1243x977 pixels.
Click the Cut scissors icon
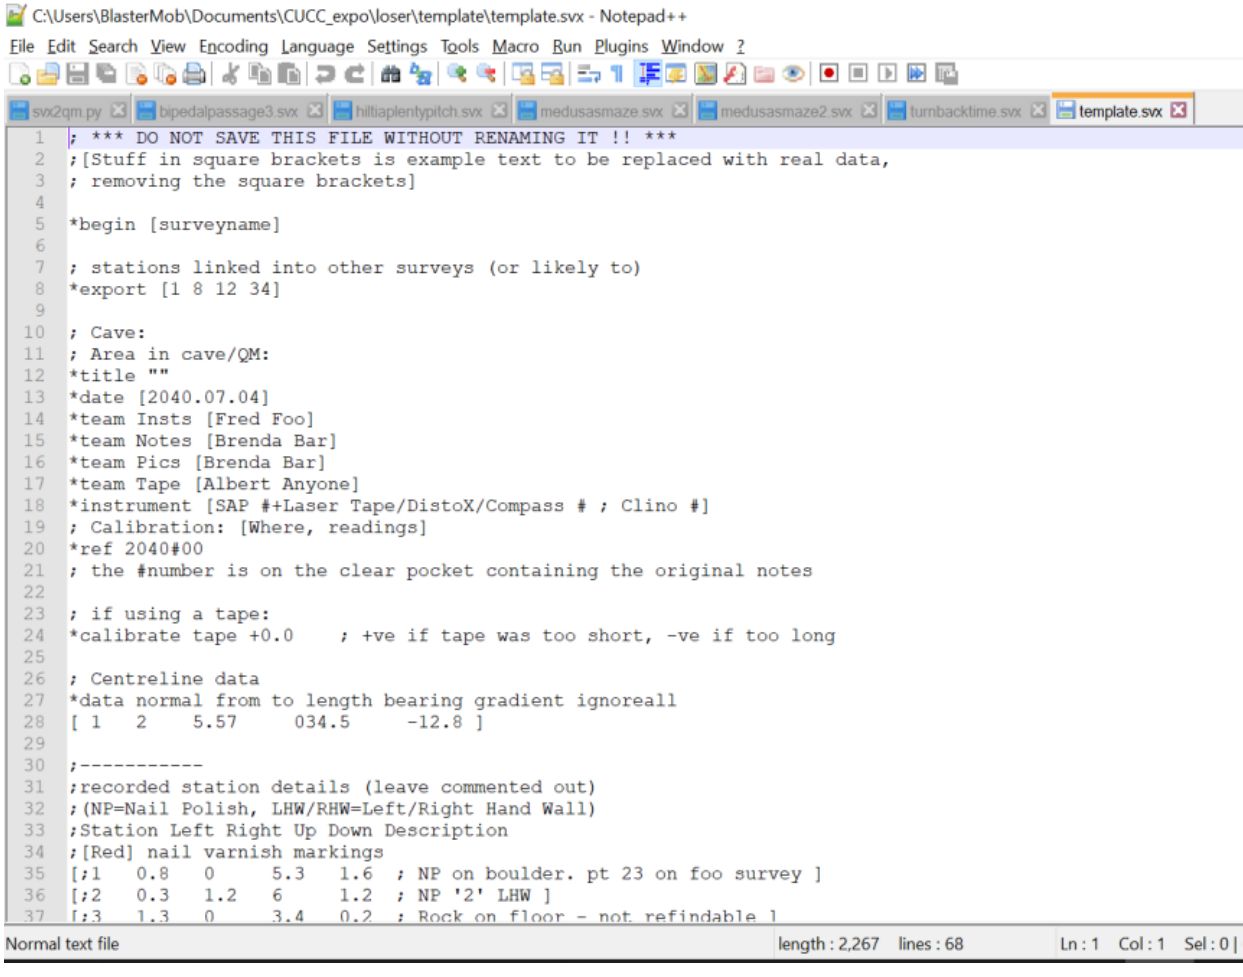tap(230, 74)
